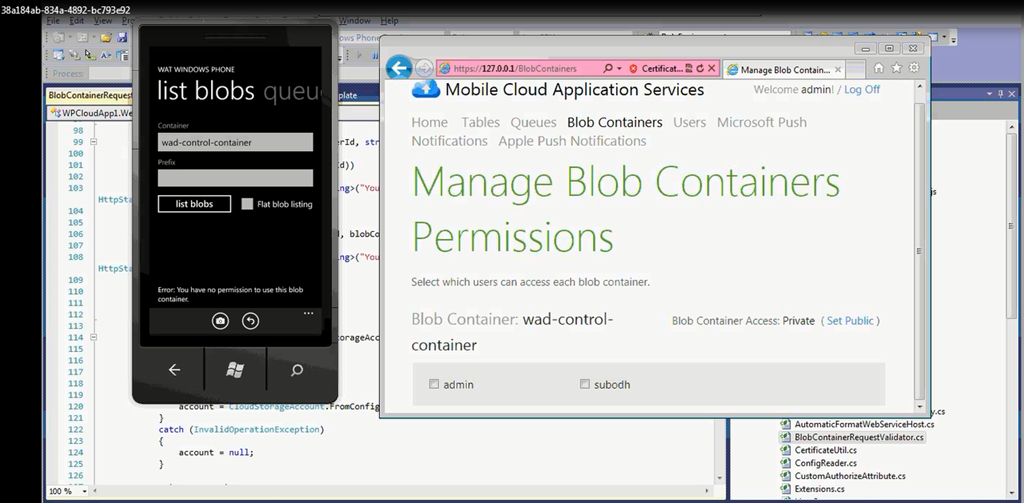Collapse code region at line 114

pos(94,337)
